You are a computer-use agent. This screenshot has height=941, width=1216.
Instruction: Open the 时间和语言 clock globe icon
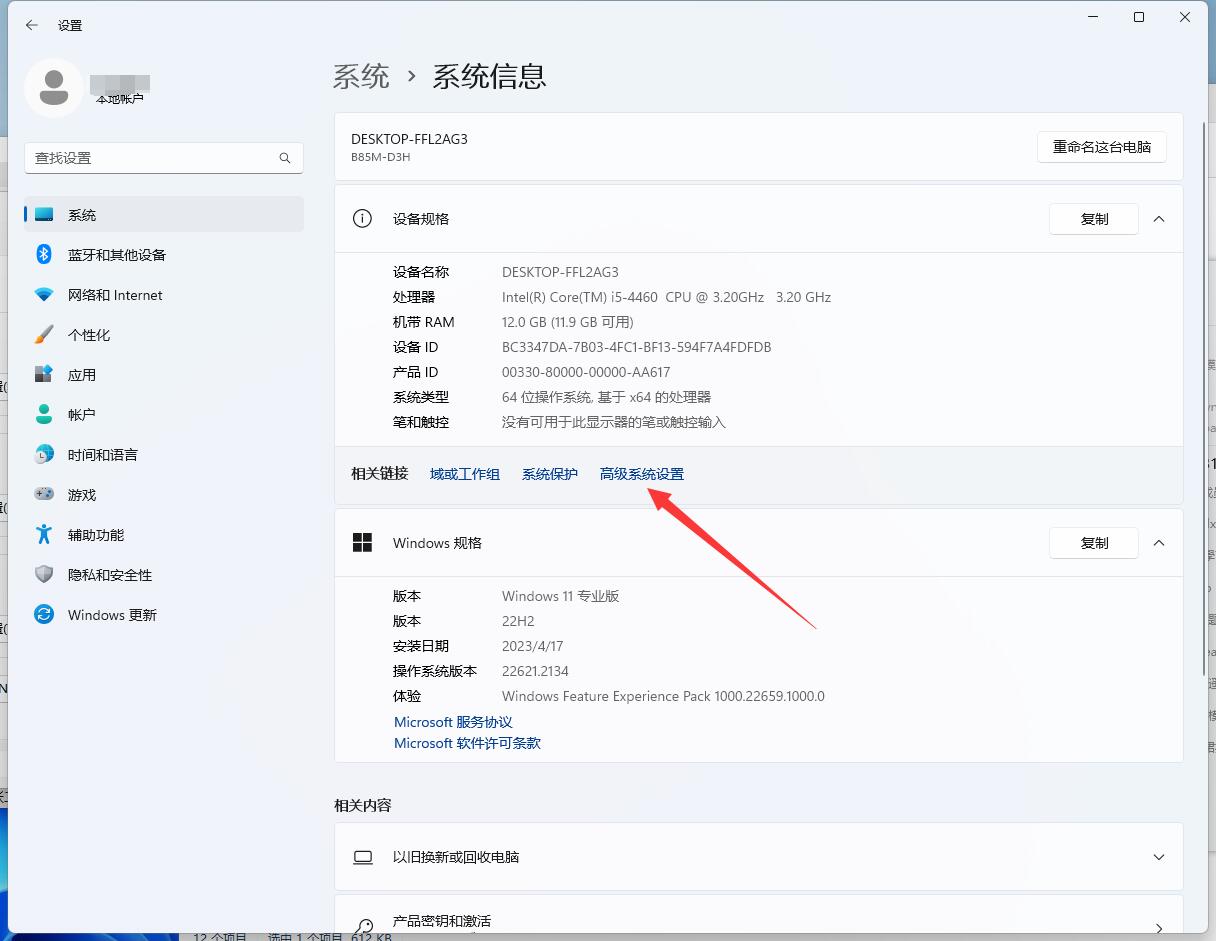44,455
